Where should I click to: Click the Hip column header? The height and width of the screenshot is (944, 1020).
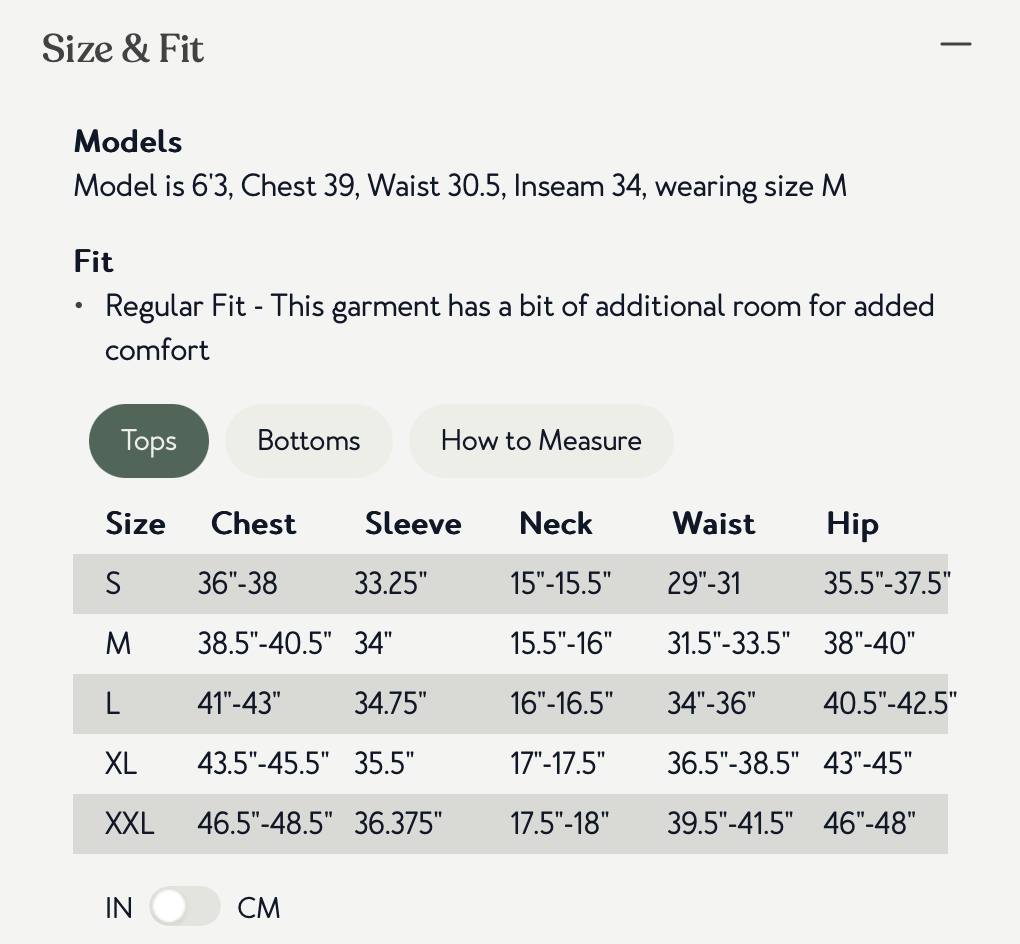852,524
